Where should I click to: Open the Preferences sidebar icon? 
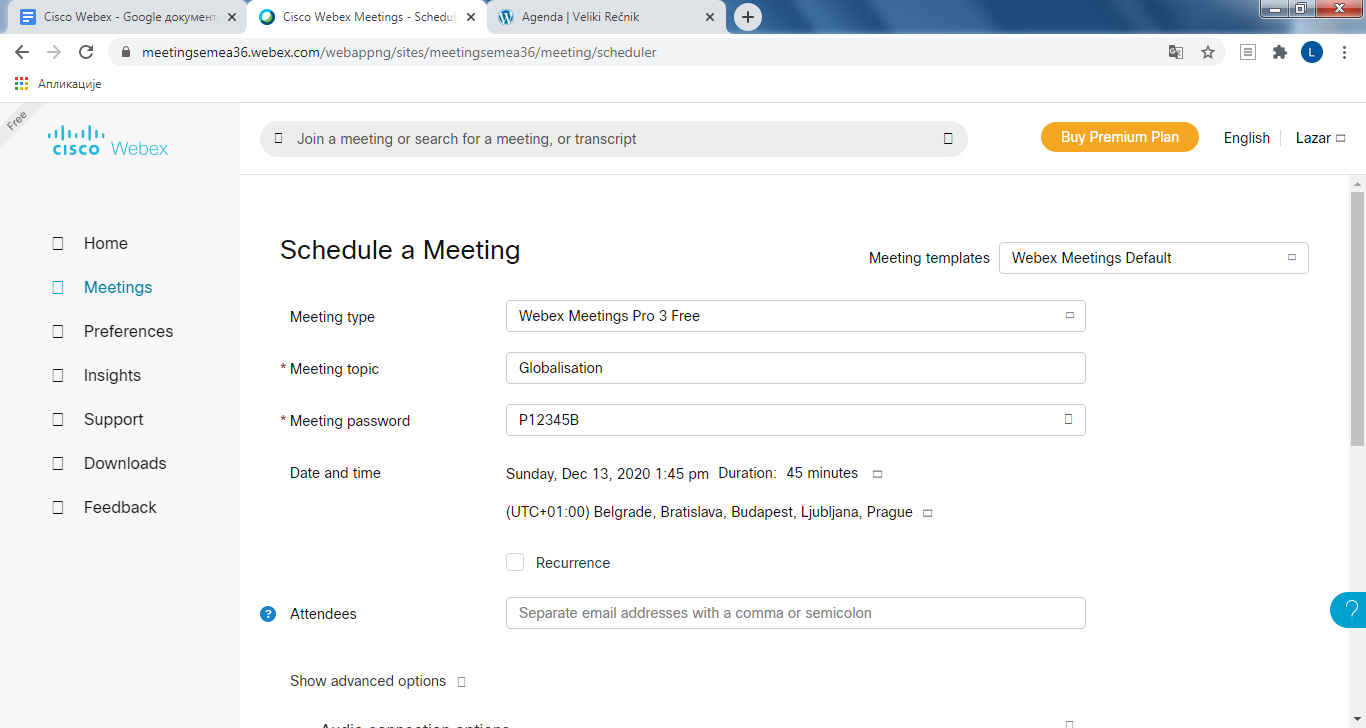tap(57, 331)
